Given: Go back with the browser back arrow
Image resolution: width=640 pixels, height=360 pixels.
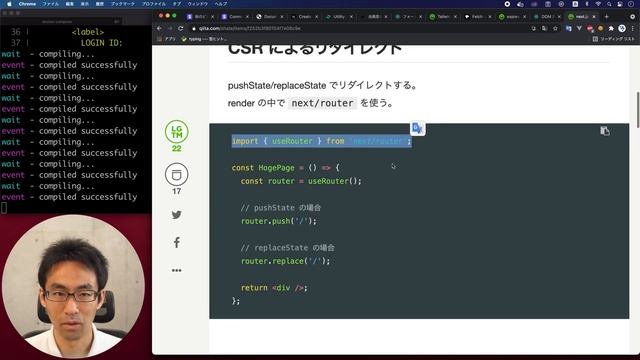Looking at the screenshot, I should (x=159, y=28).
